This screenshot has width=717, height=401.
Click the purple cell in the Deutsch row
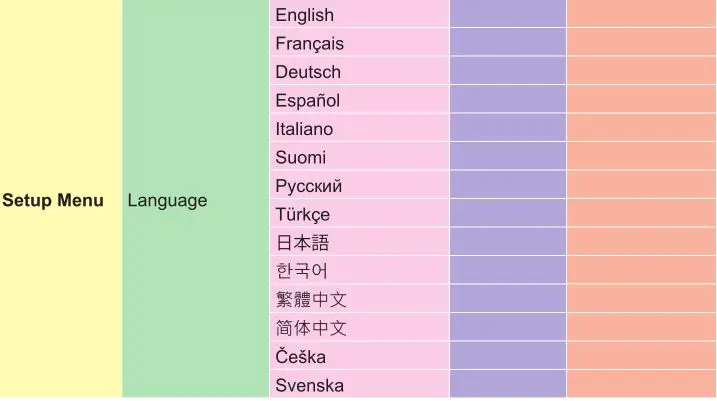coord(508,72)
